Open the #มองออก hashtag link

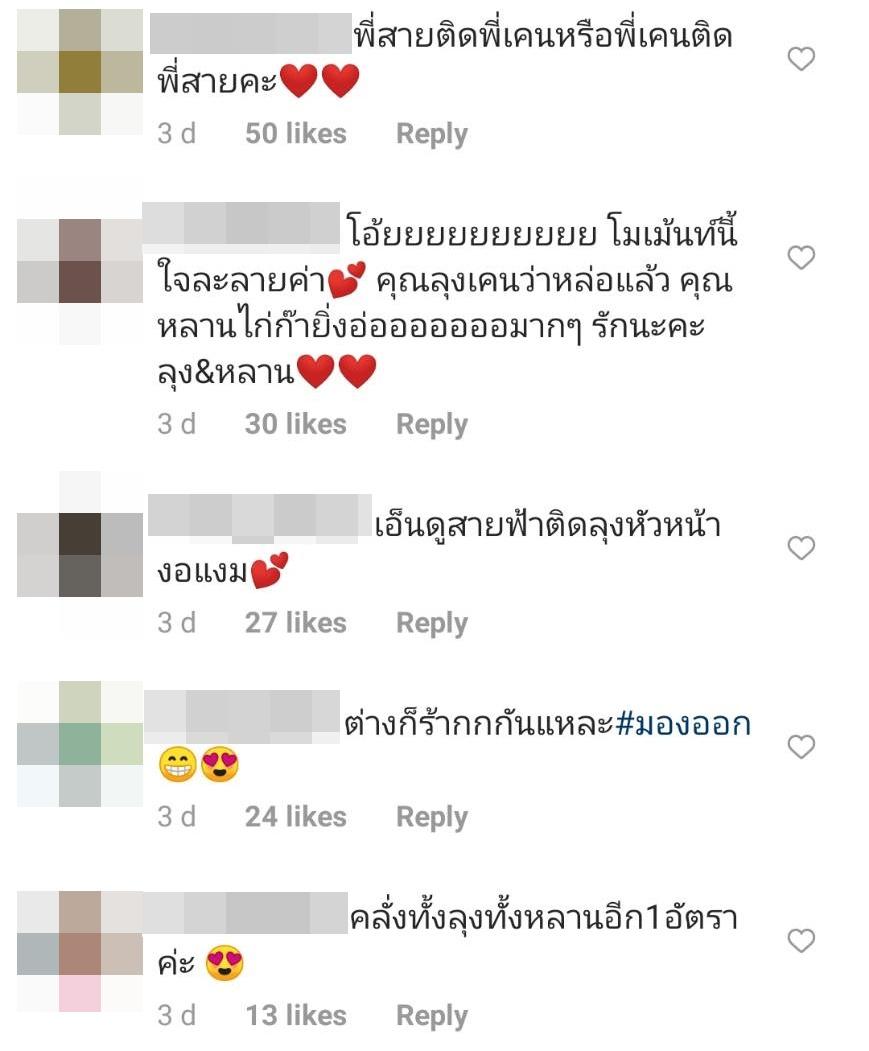tap(683, 724)
